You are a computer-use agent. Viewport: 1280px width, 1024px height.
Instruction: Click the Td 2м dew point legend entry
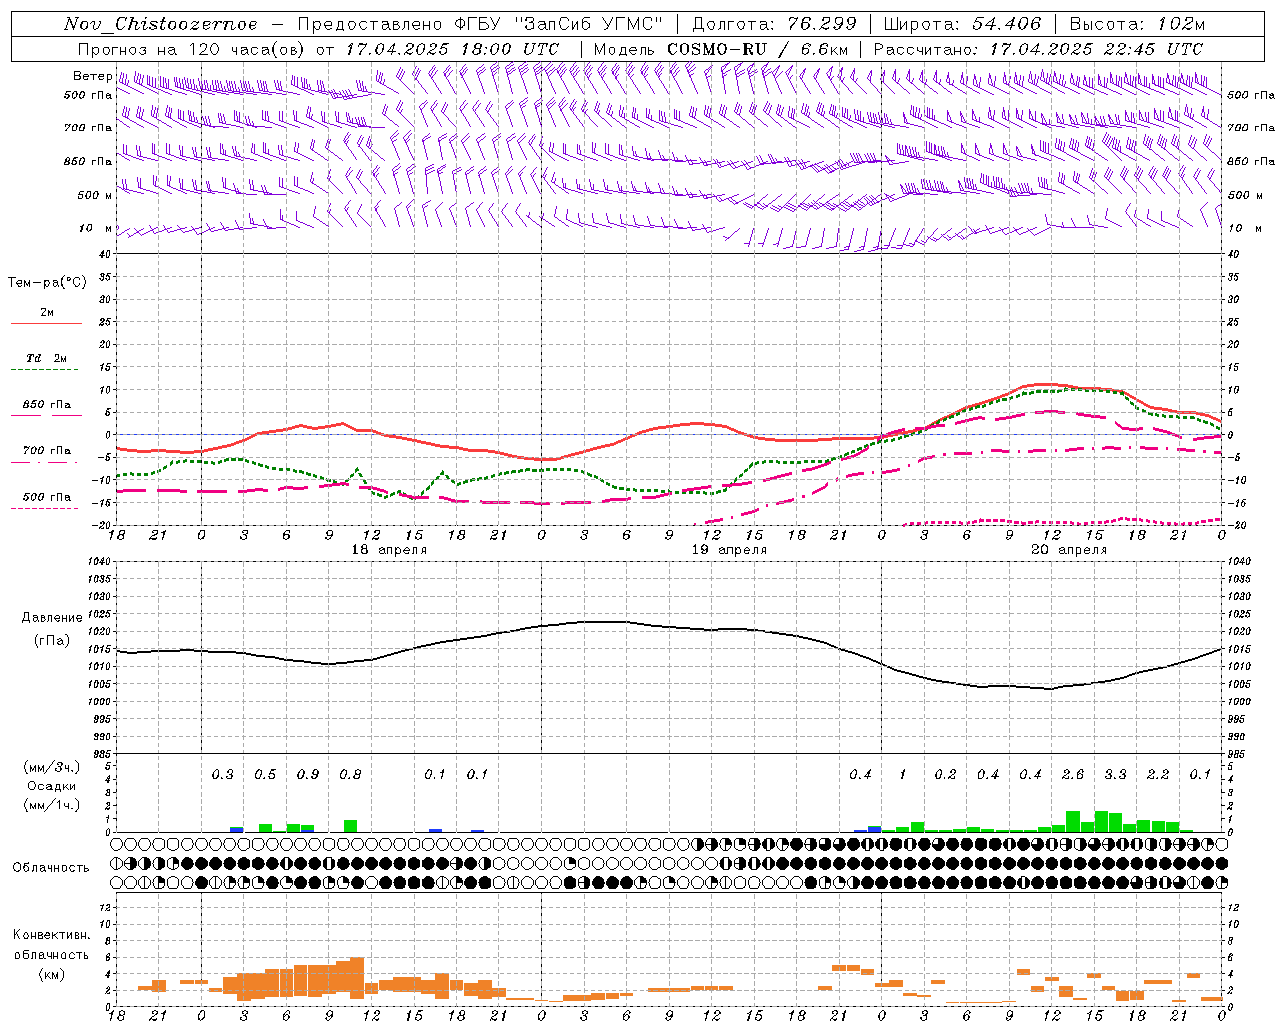(x=47, y=358)
